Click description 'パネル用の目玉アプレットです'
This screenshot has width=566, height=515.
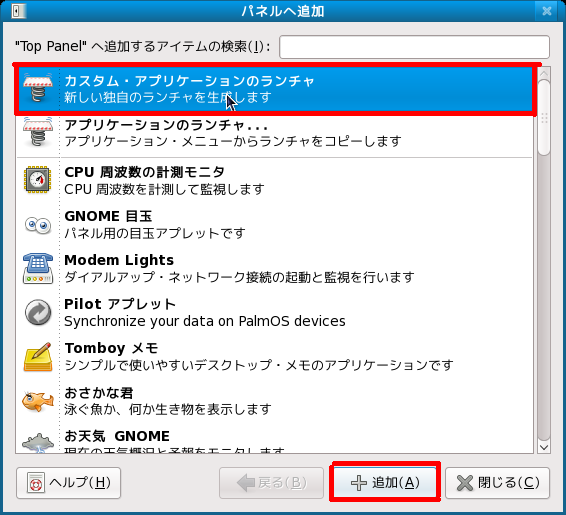click(155, 233)
